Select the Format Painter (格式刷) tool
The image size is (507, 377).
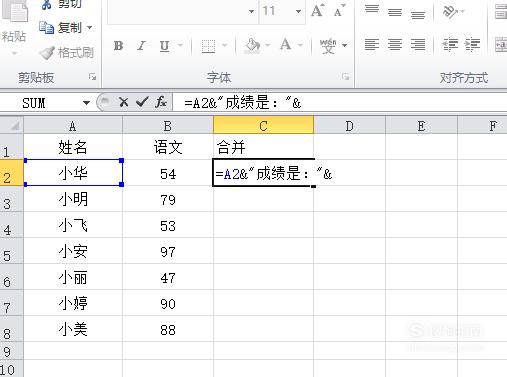(x=67, y=53)
